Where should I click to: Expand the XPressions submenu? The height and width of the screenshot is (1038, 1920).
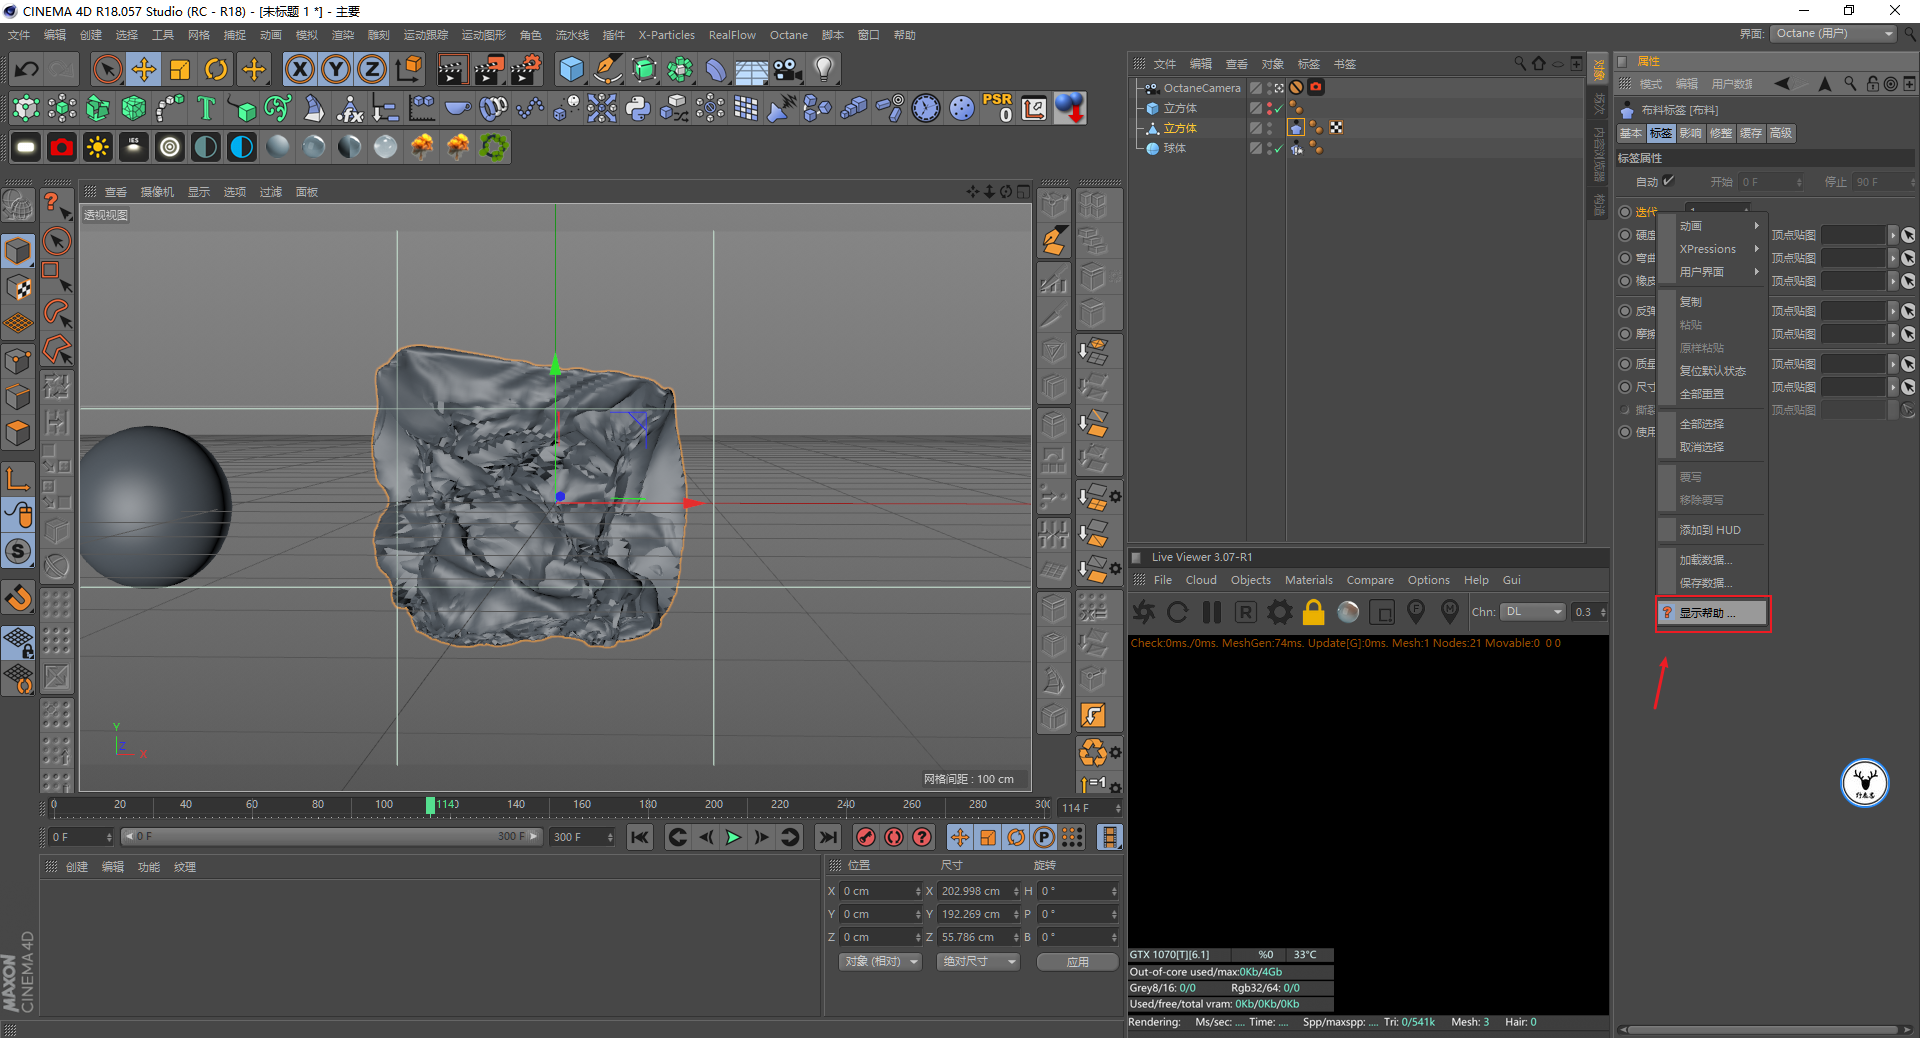[1712, 249]
